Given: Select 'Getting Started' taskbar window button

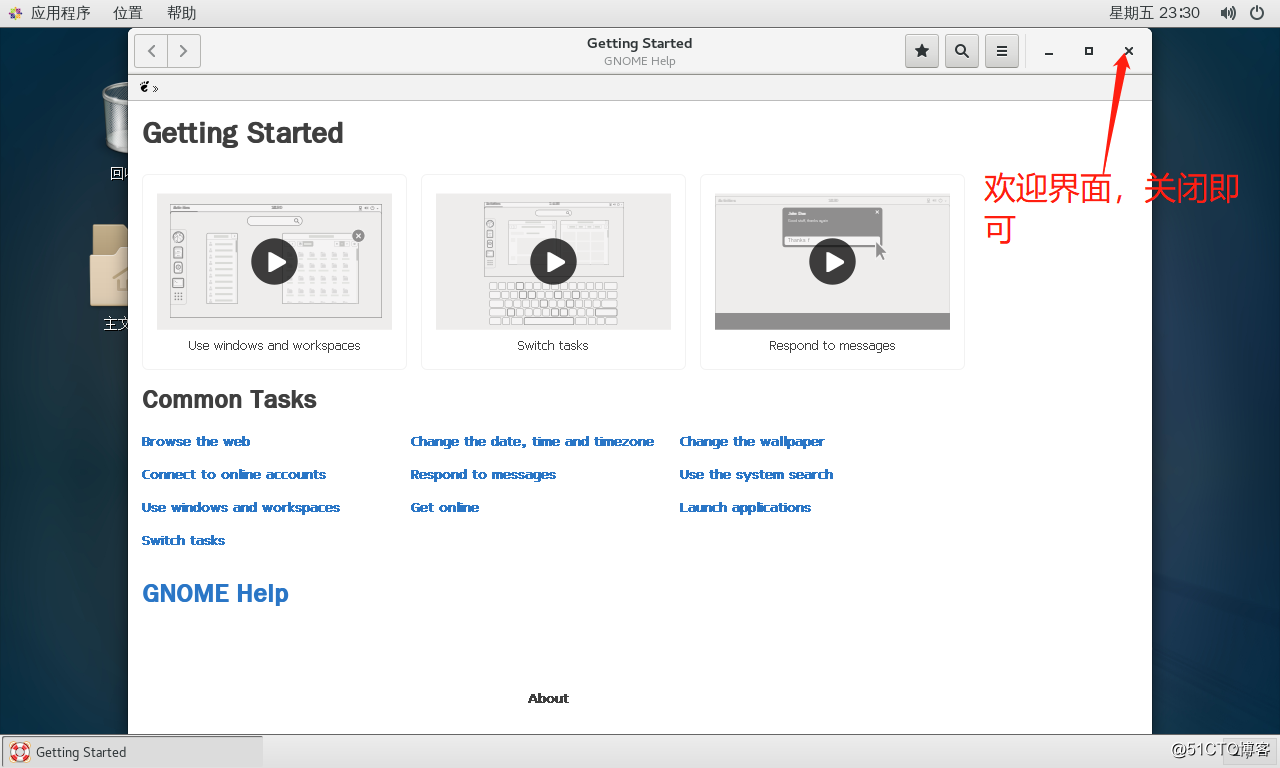Looking at the screenshot, I should (133, 752).
